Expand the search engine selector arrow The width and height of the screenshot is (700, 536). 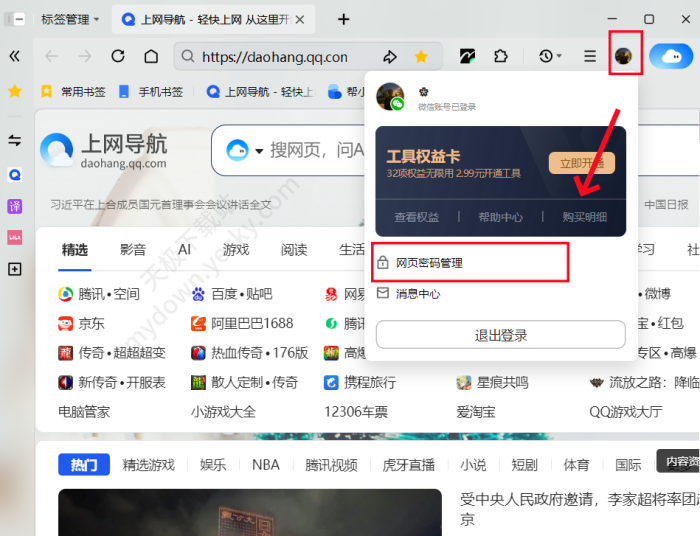point(259,151)
